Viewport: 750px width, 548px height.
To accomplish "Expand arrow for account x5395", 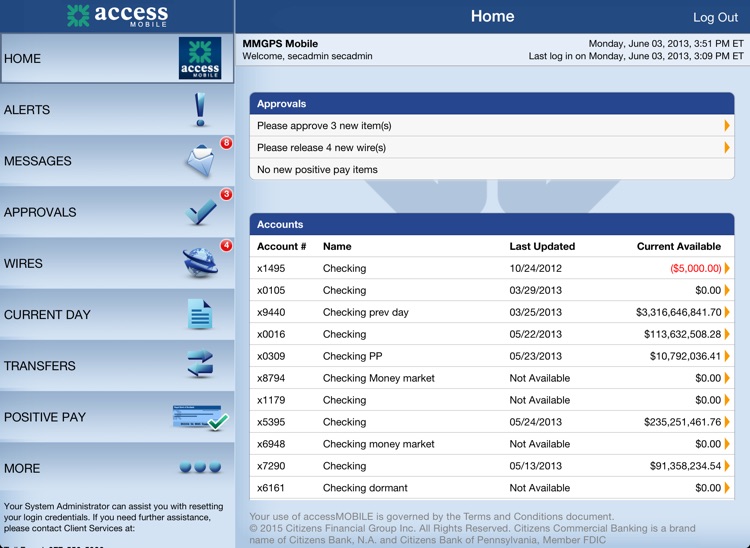I will click(727, 422).
